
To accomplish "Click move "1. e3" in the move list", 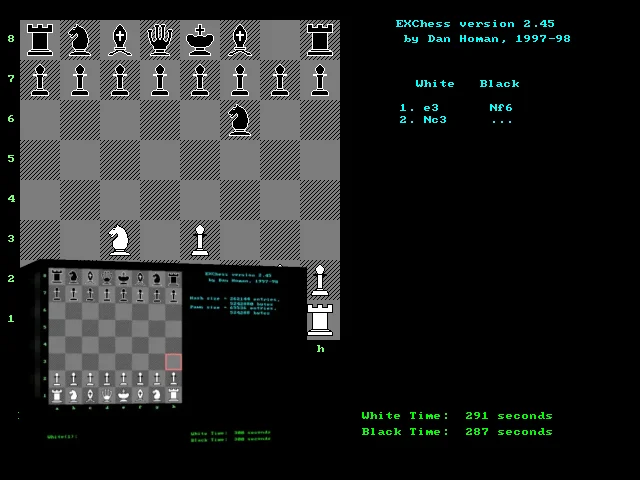I will click(419, 108).
